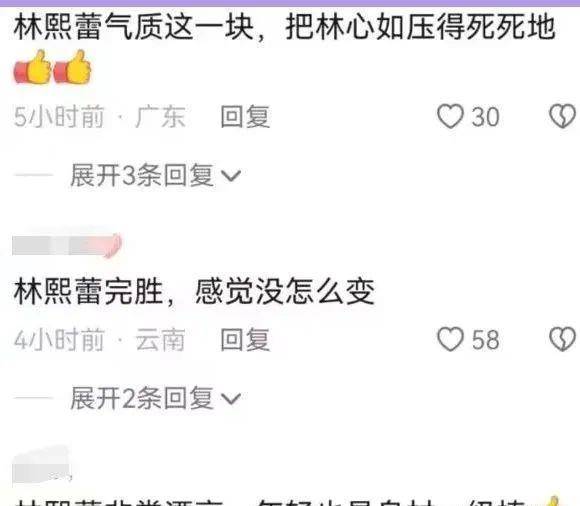Click the chevron beside 展开2条回复
Viewport: 580px width, 506px height.
click(x=231, y=399)
